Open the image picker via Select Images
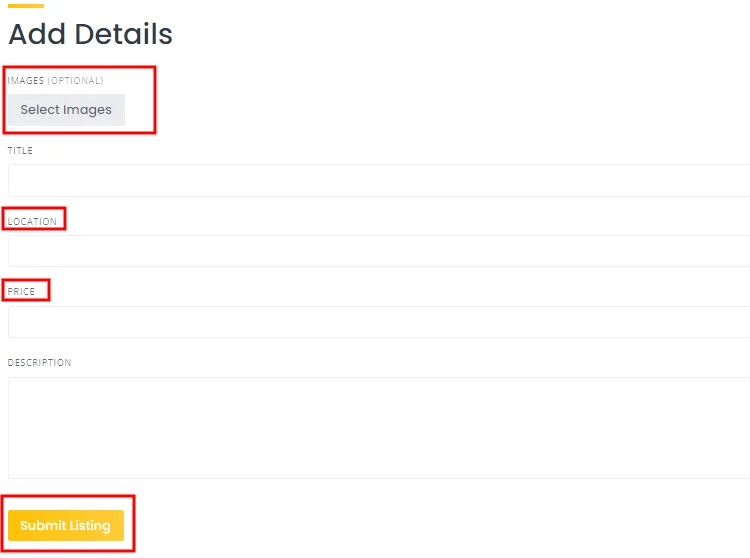 coord(66,110)
